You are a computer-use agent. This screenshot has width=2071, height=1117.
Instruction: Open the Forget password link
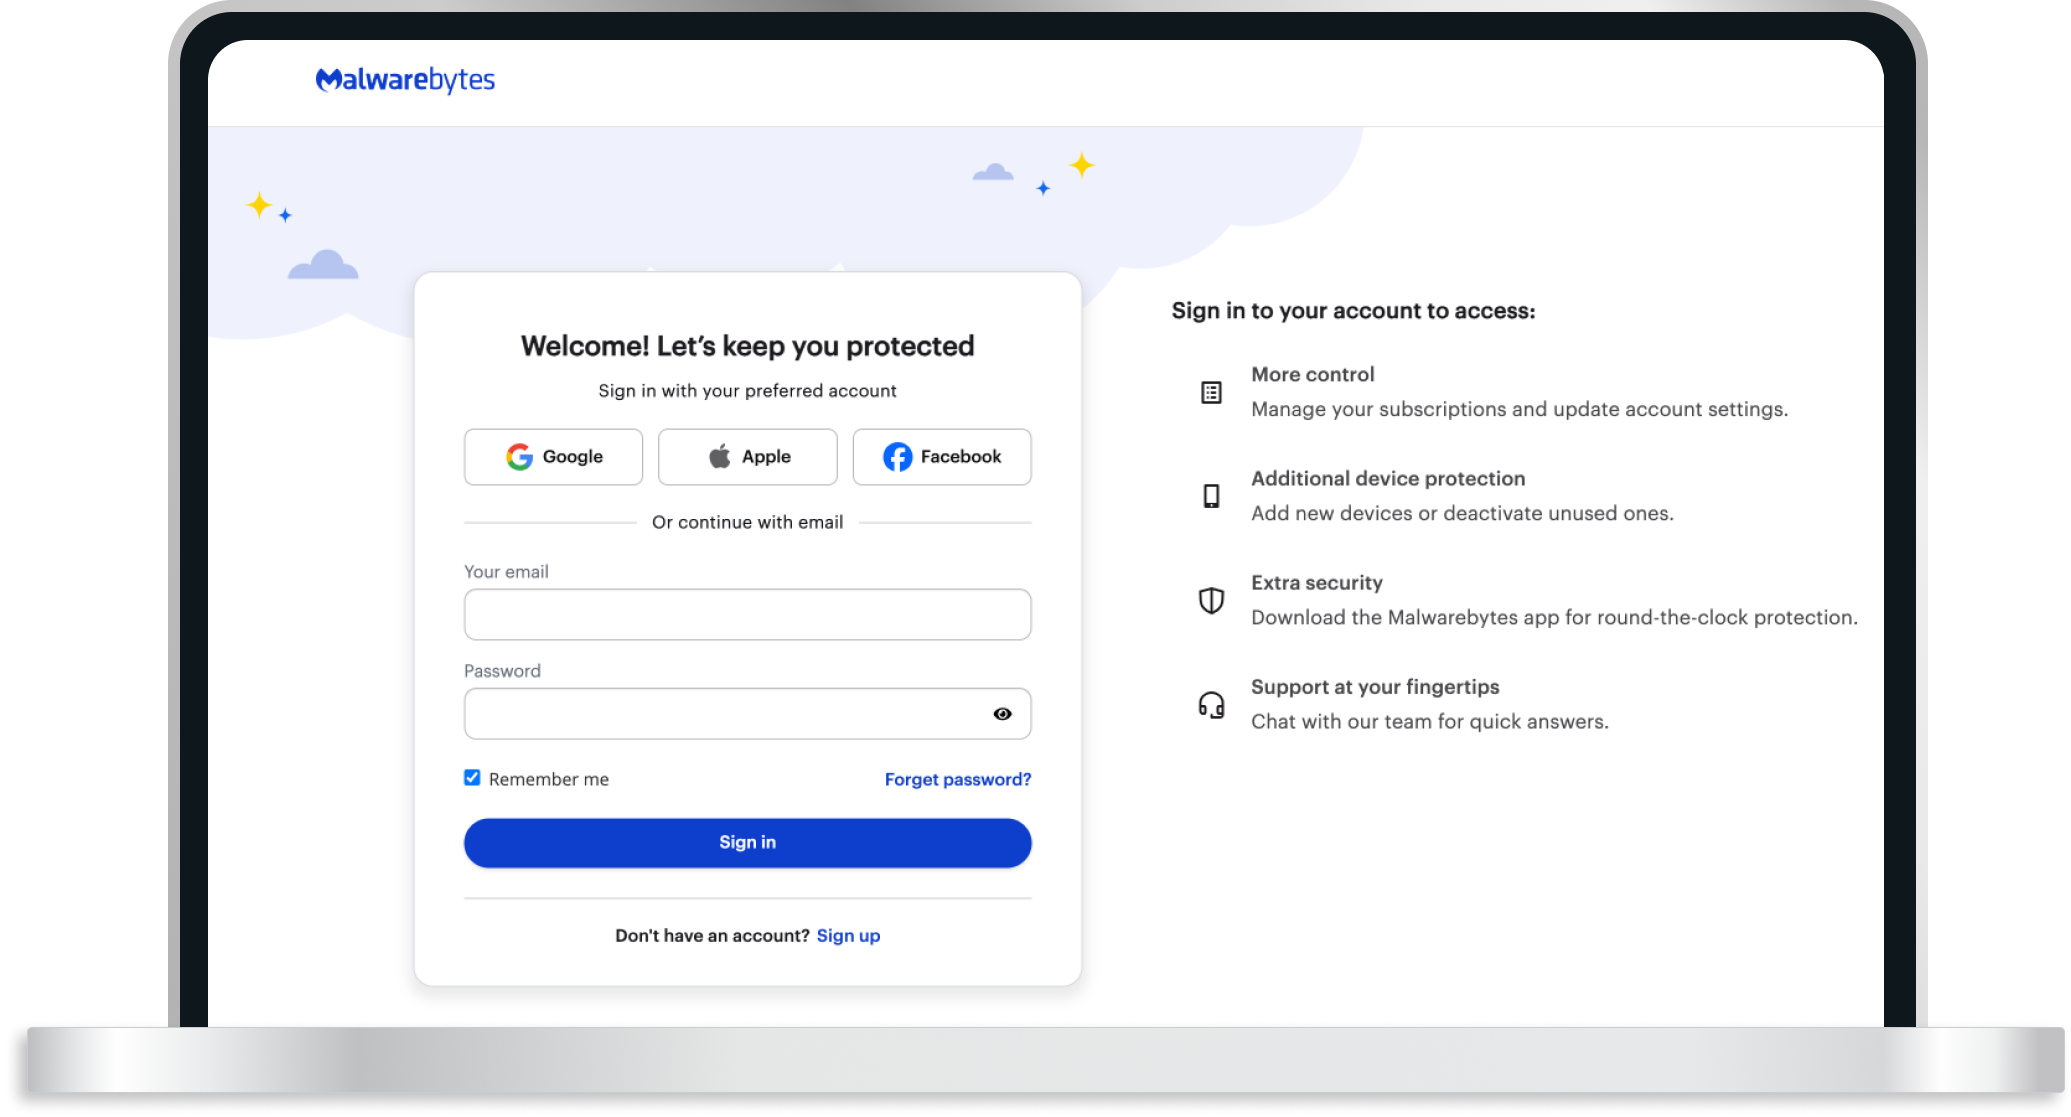pyautogui.click(x=957, y=779)
